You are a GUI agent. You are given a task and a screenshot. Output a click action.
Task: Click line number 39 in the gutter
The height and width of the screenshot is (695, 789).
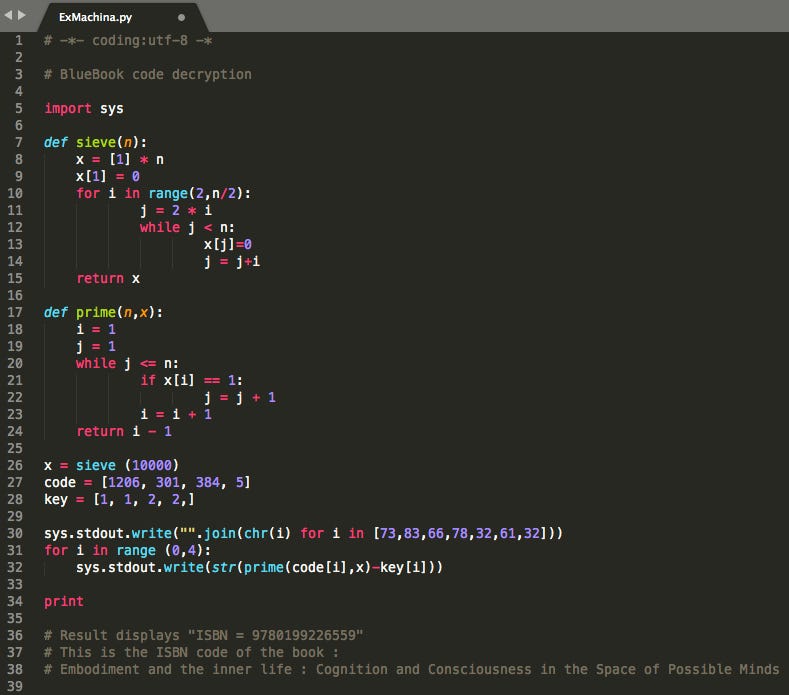tap(15, 686)
